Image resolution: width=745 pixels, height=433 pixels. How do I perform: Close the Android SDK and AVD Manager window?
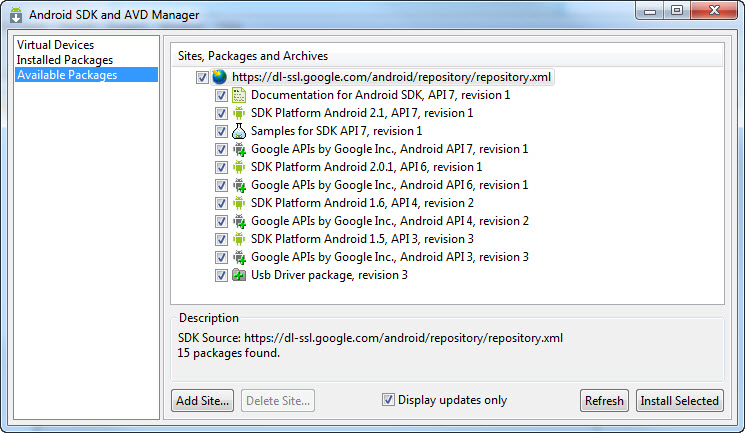714,11
